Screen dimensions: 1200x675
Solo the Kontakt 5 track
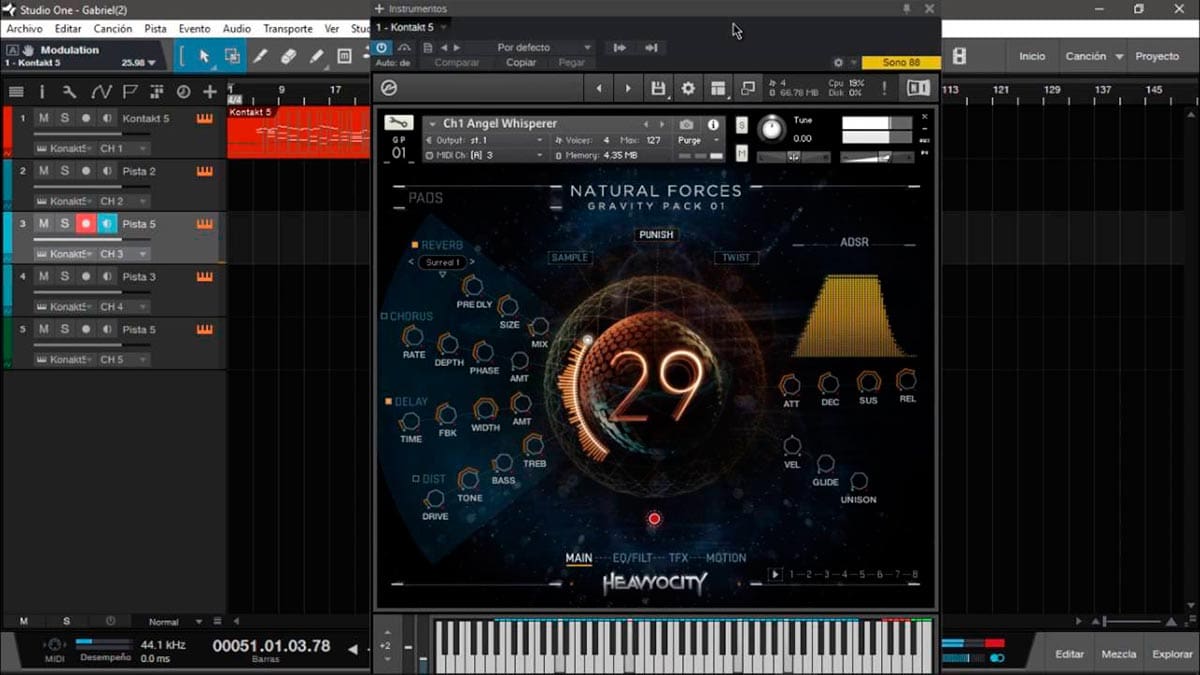tap(65, 118)
